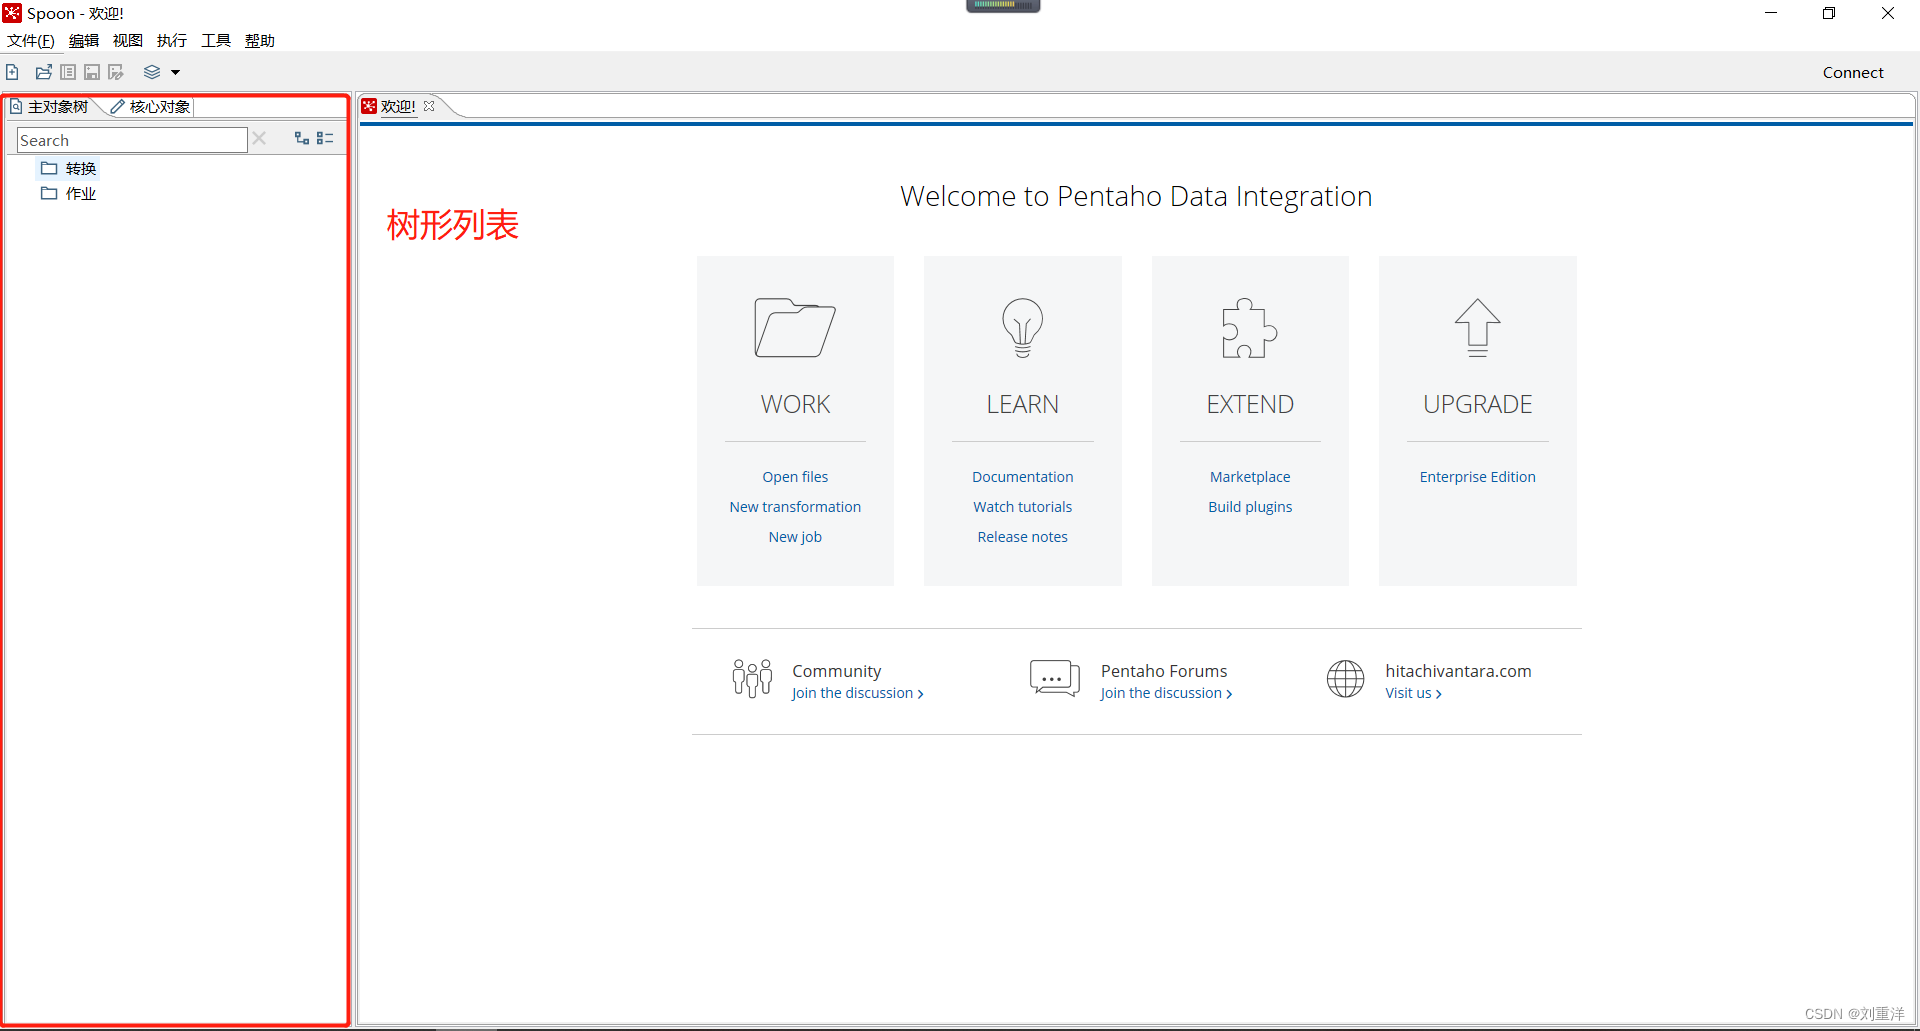Click the LEARN lightbulb icon
The height and width of the screenshot is (1031, 1920).
click(x=1022, y=327)
